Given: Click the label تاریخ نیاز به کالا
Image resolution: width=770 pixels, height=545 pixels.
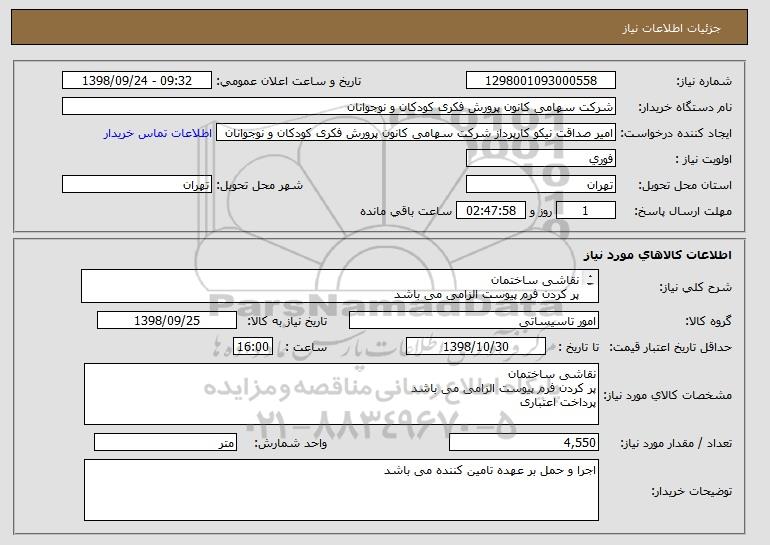Looking at the screenshot, I should tap(287, 321).
